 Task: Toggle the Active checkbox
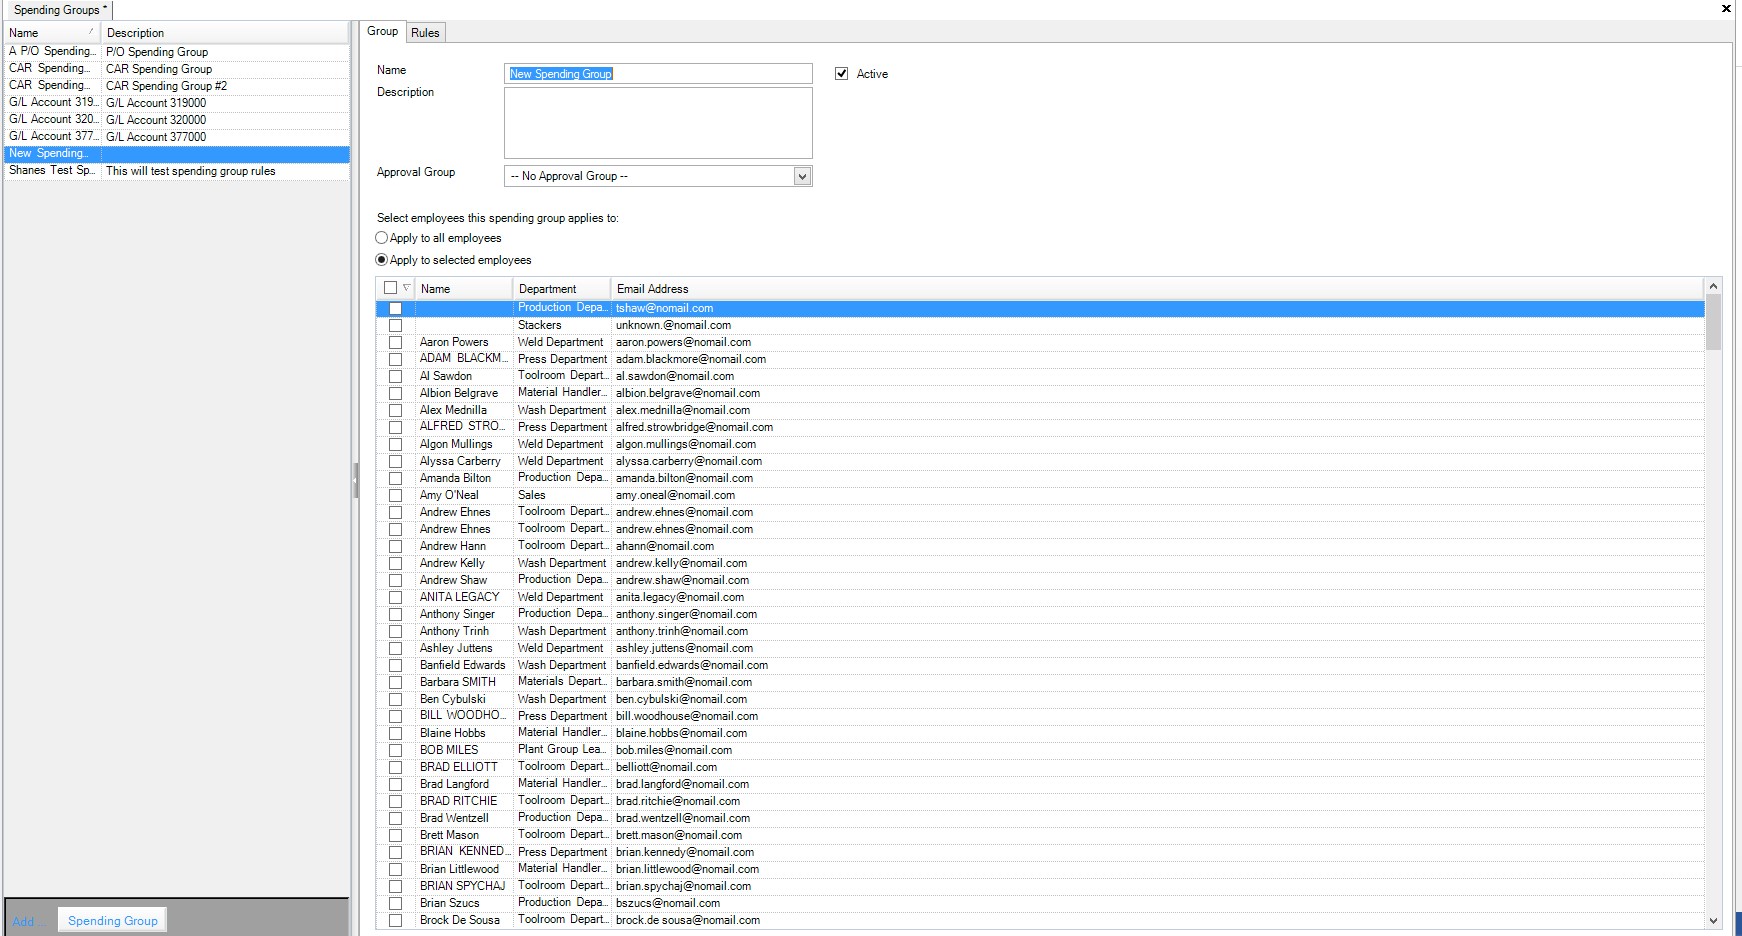coord(842,74)
